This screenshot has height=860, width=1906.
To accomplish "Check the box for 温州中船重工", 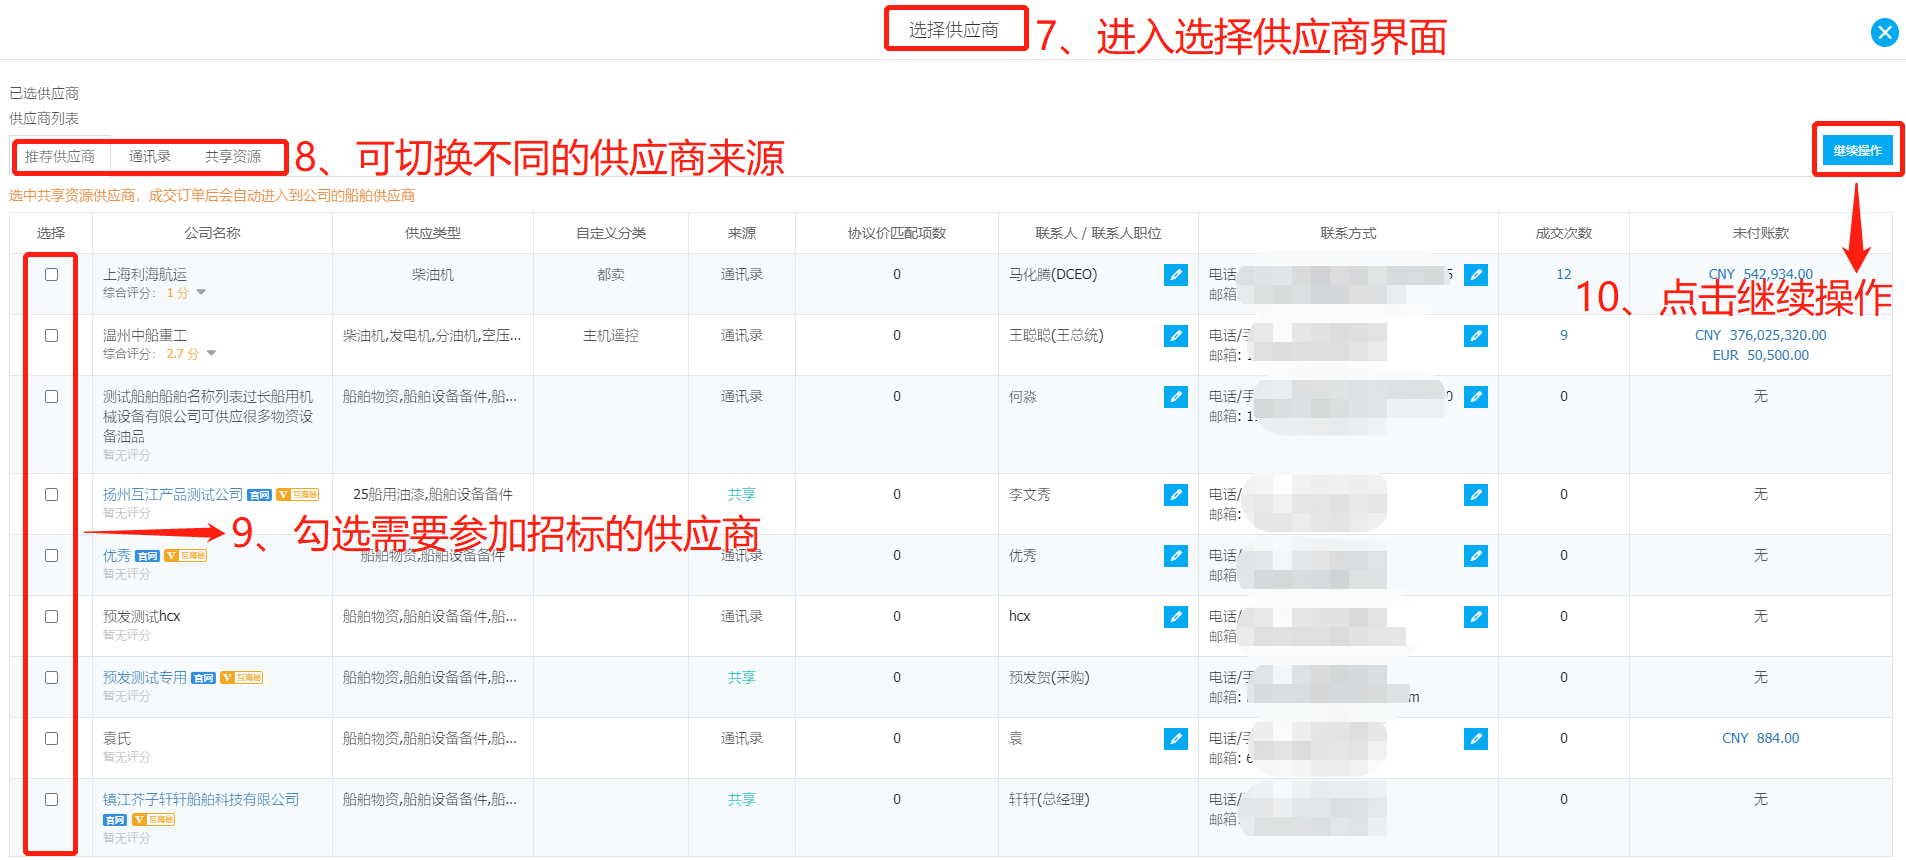I will click(x=51, y=335).
